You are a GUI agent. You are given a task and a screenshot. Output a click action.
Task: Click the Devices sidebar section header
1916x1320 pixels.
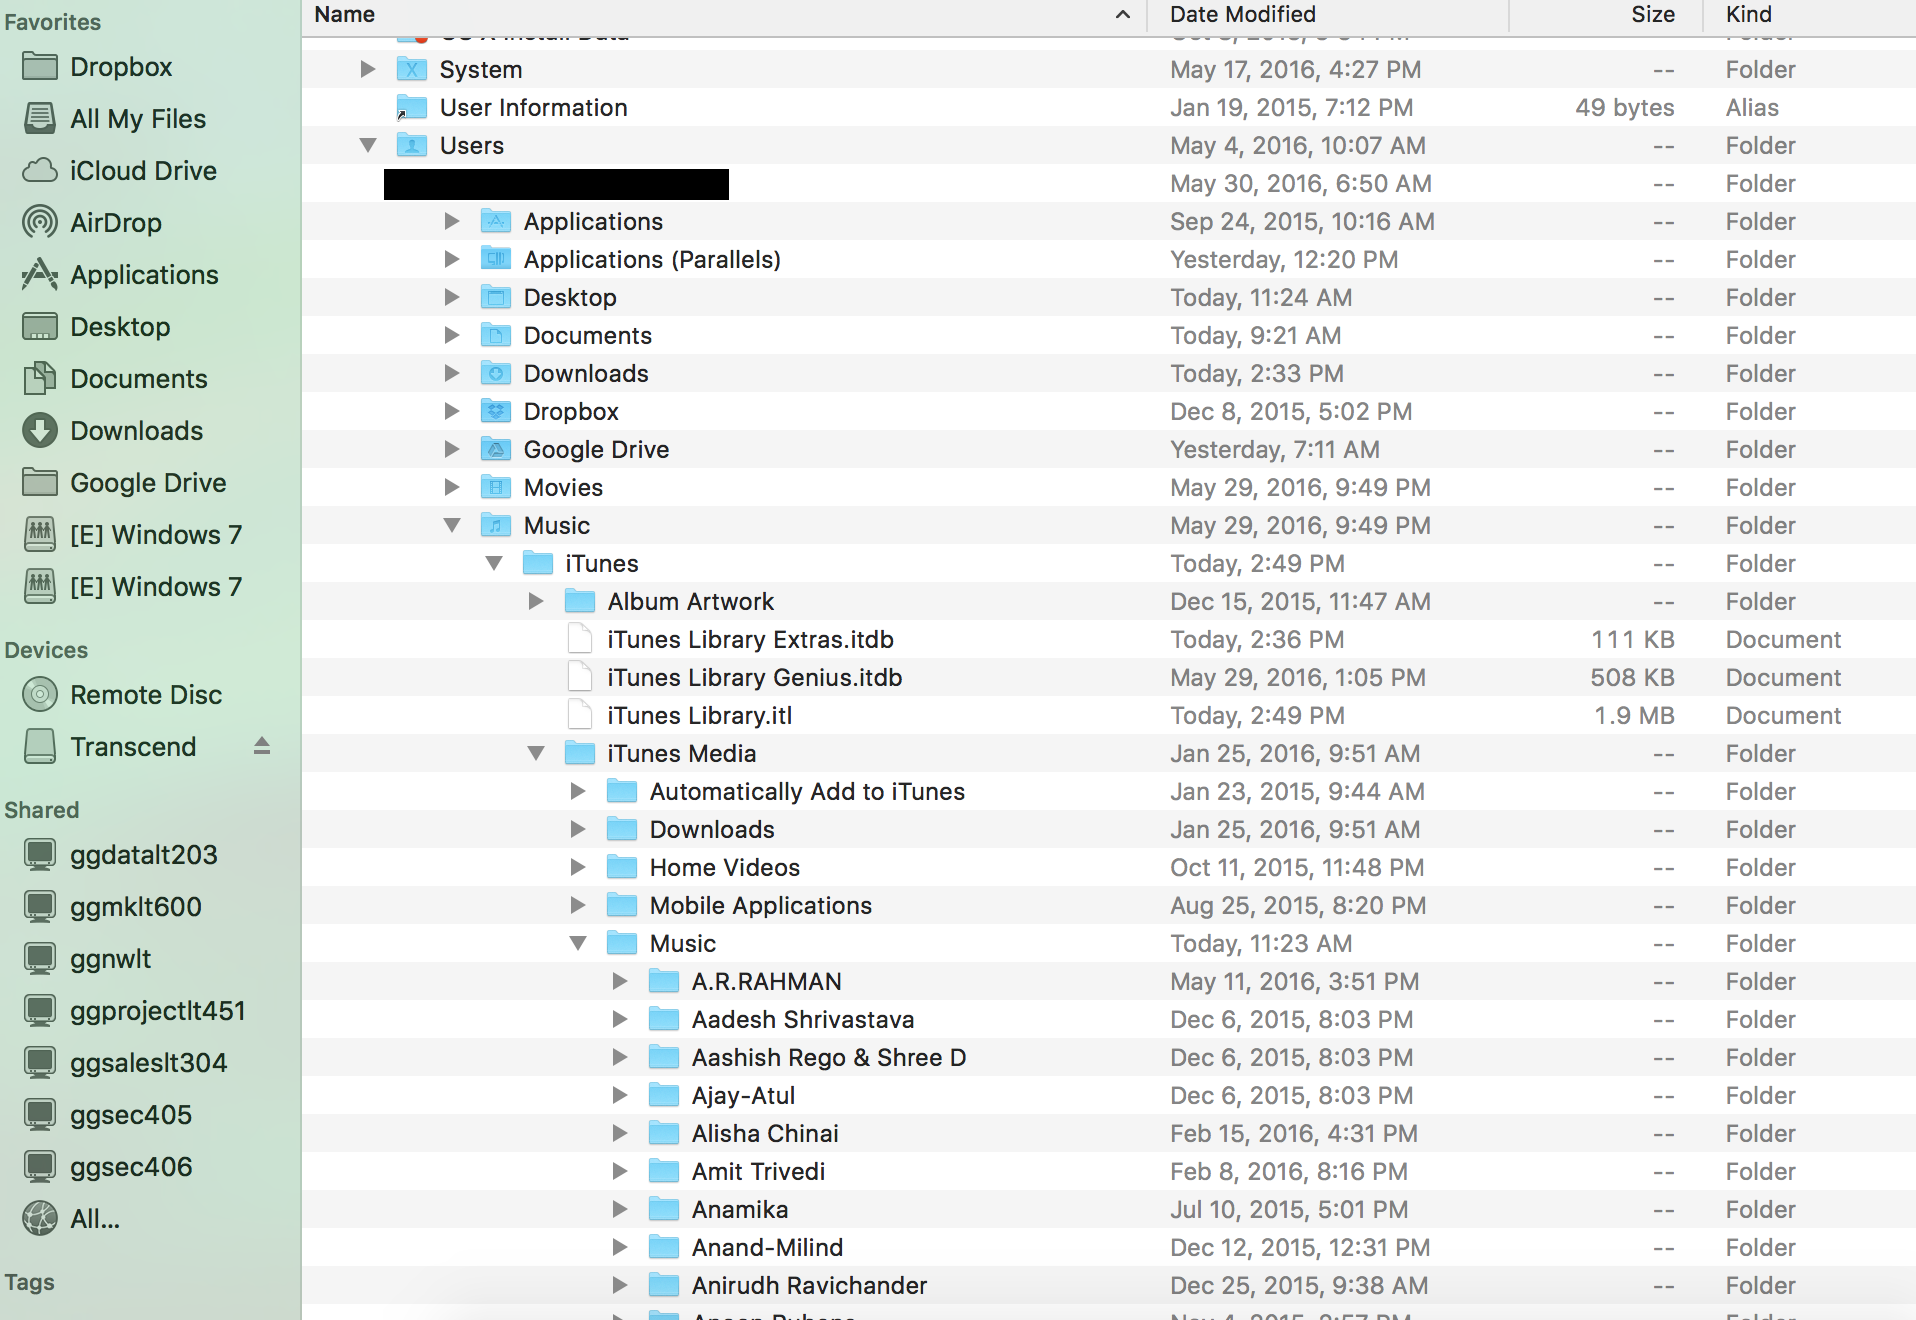(x=46, y=650)
